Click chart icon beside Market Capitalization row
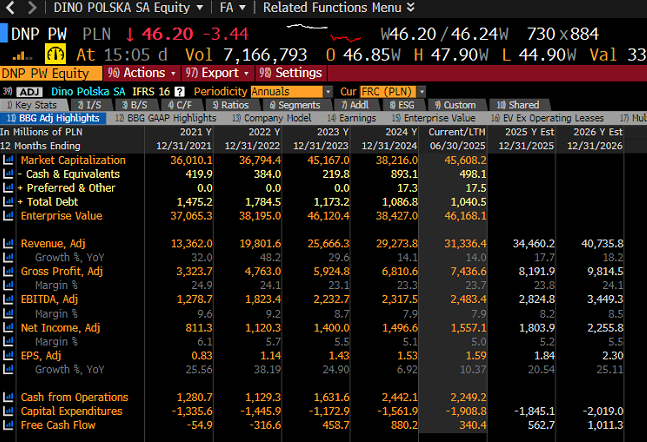Viewport: 647px width, 442px height. tap(8, 160)
